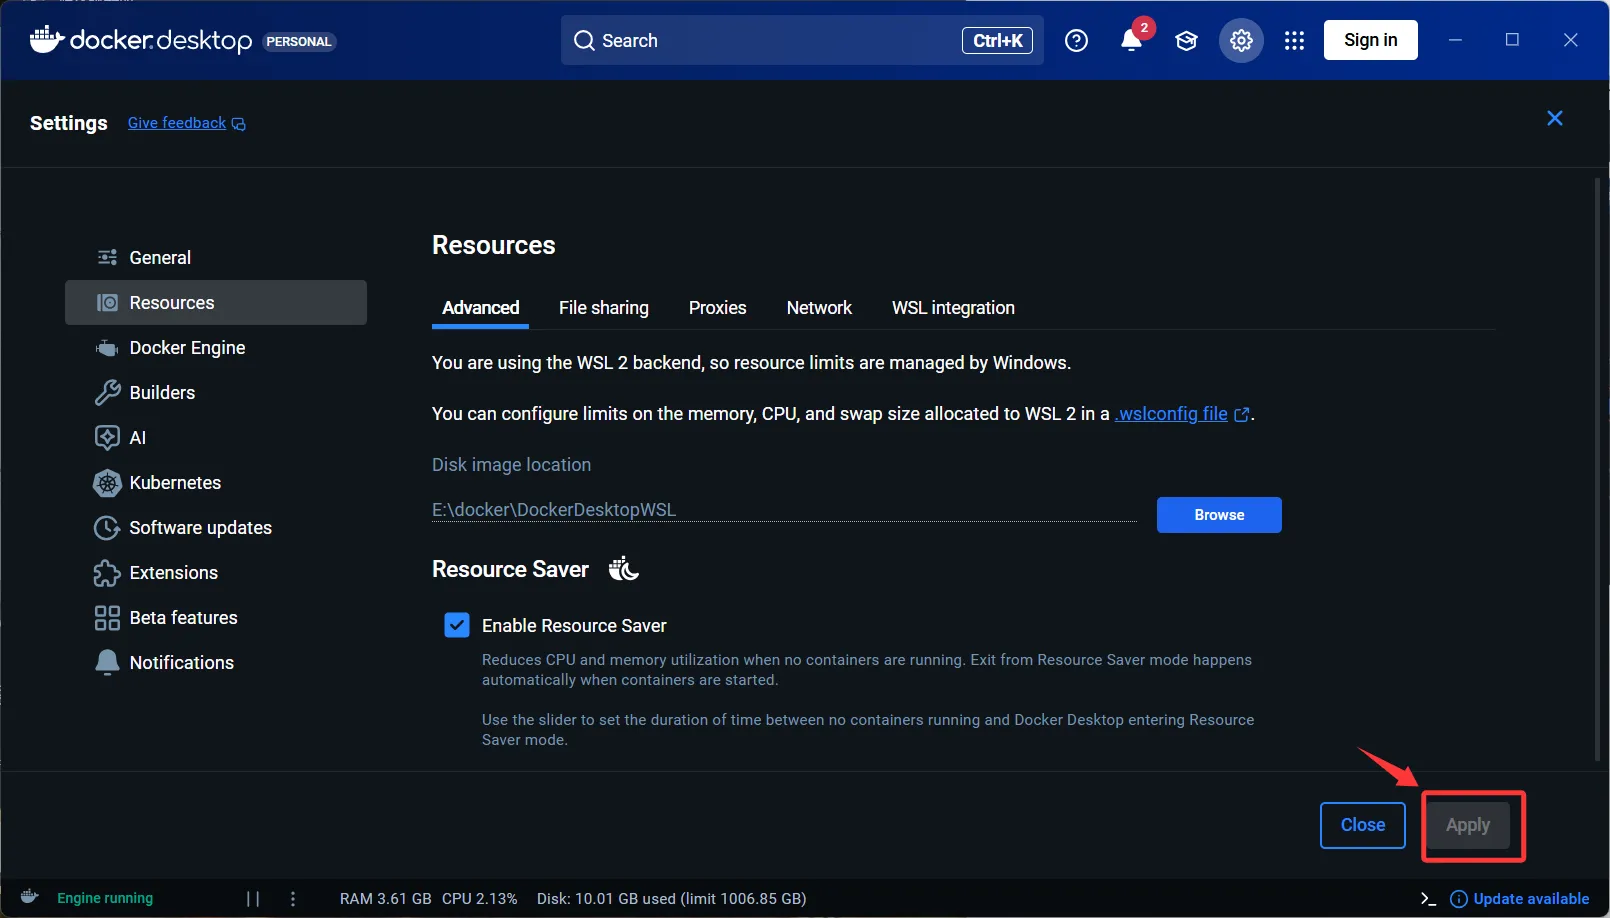Click the Engine running status text
The width and height of the screenshot is (1610, 918).
click(105, 898)
